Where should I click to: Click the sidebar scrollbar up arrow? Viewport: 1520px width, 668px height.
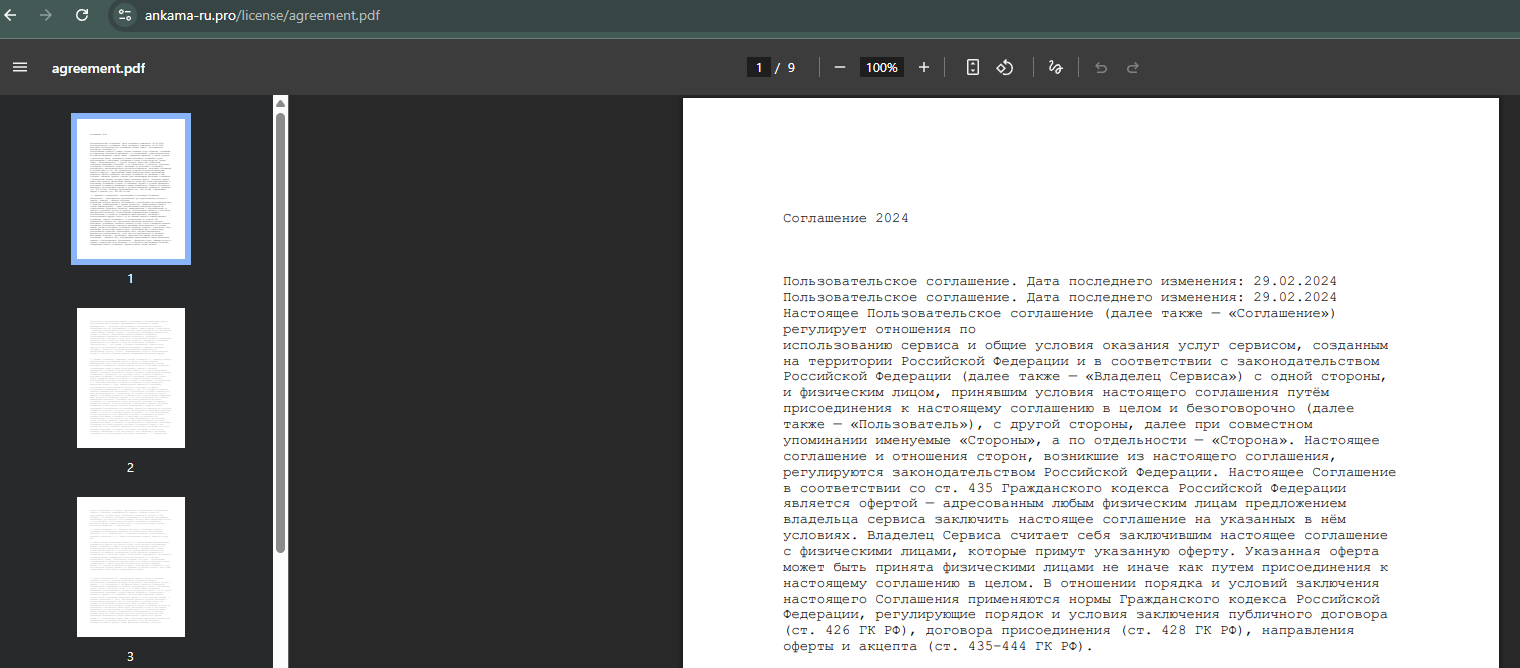click(x=281, y=103)
